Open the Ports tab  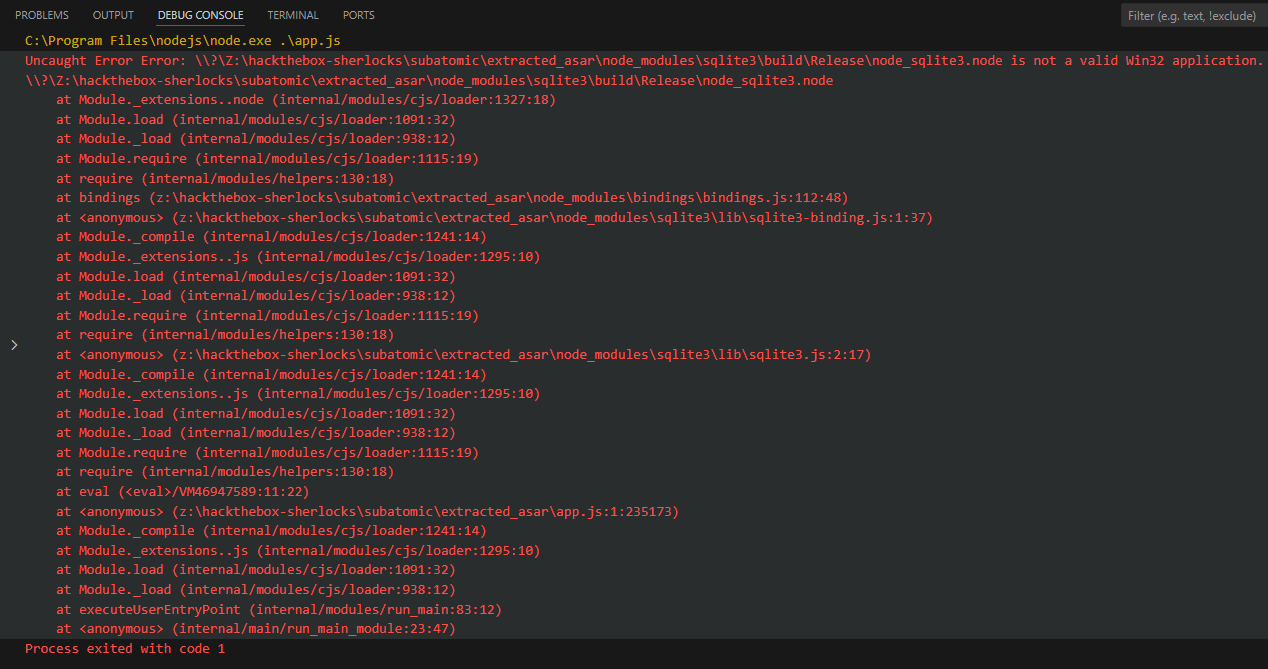point(359,15)
